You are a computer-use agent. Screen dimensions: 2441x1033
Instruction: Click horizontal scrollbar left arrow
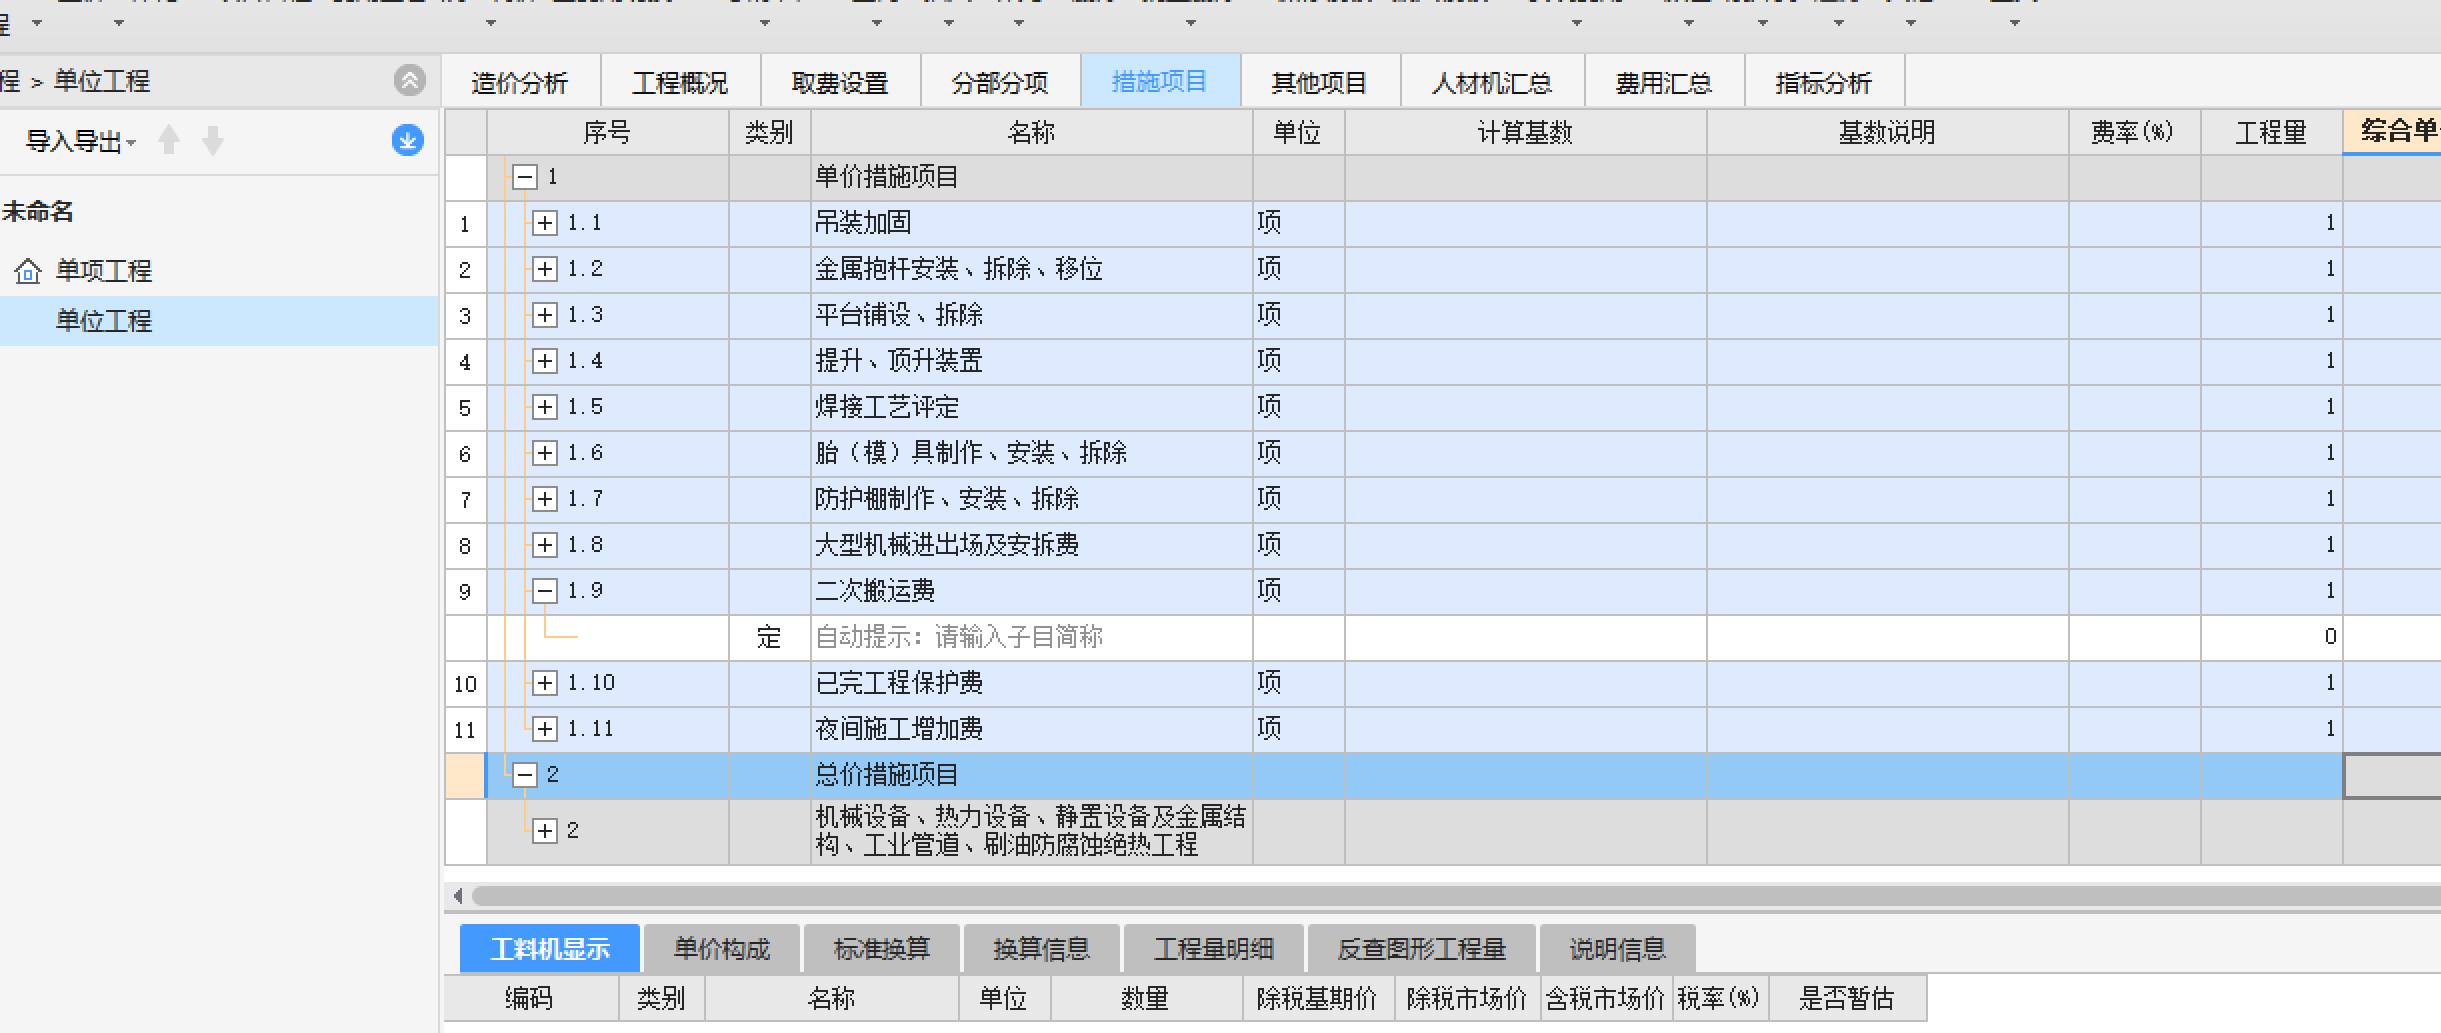pos(458,895)
